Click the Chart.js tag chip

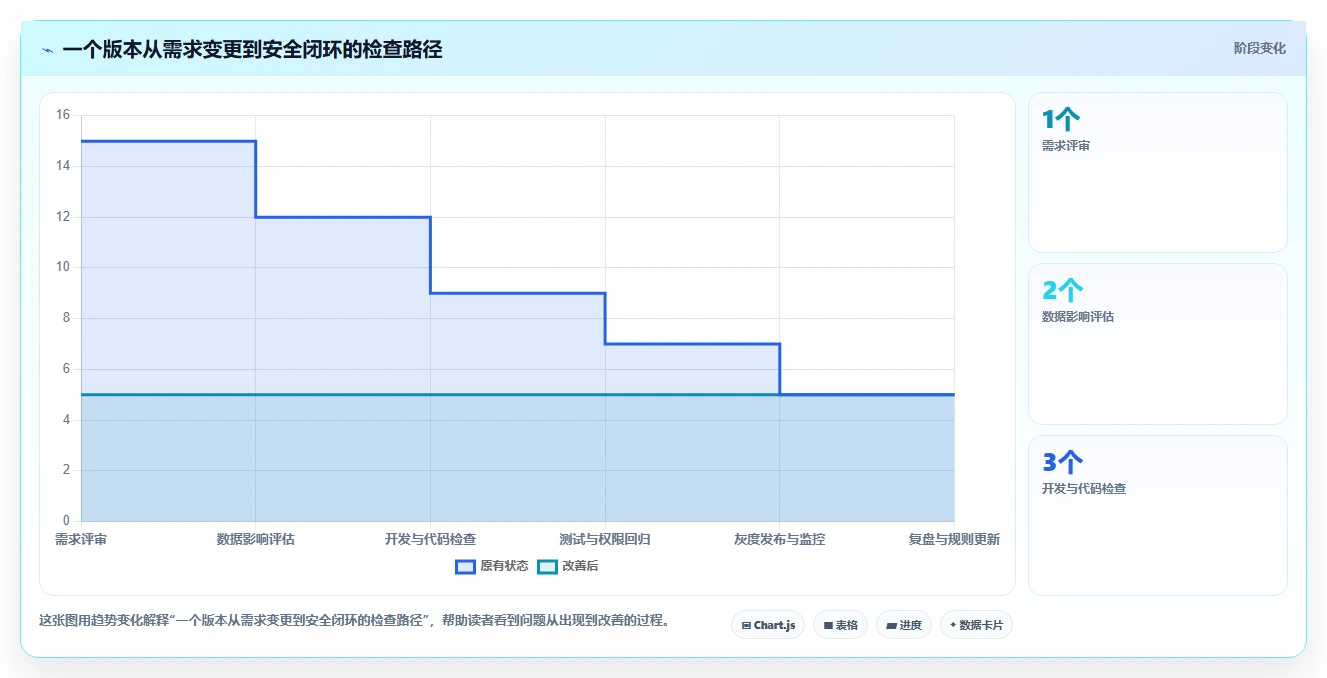768,625
